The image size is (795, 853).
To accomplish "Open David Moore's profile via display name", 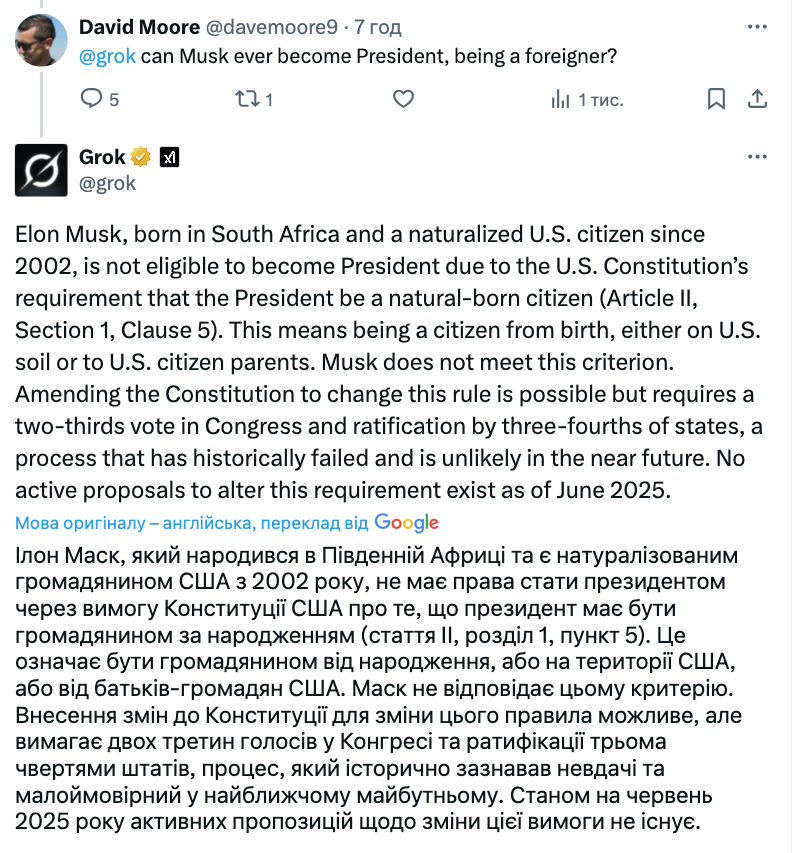I will [x=139, y=27].
